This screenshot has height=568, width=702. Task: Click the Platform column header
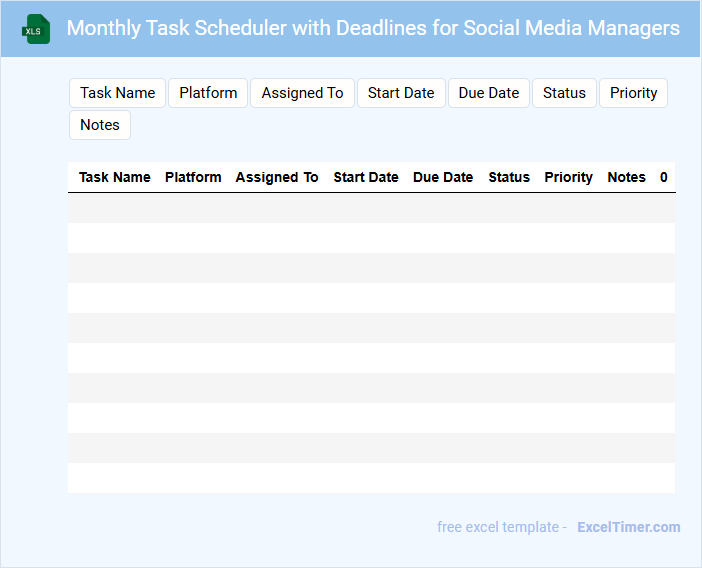coord(193,177)
